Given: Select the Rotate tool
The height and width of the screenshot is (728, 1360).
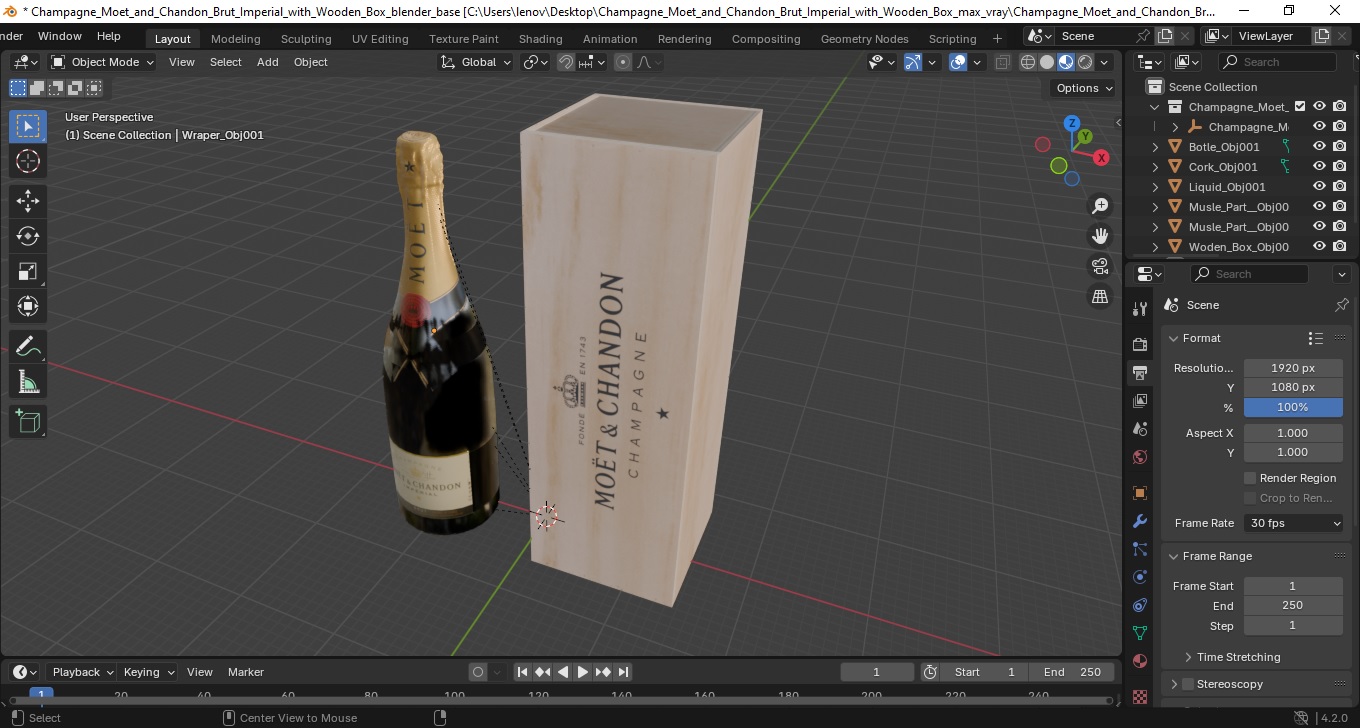Looking at the screenshot, I should (28, 236).
